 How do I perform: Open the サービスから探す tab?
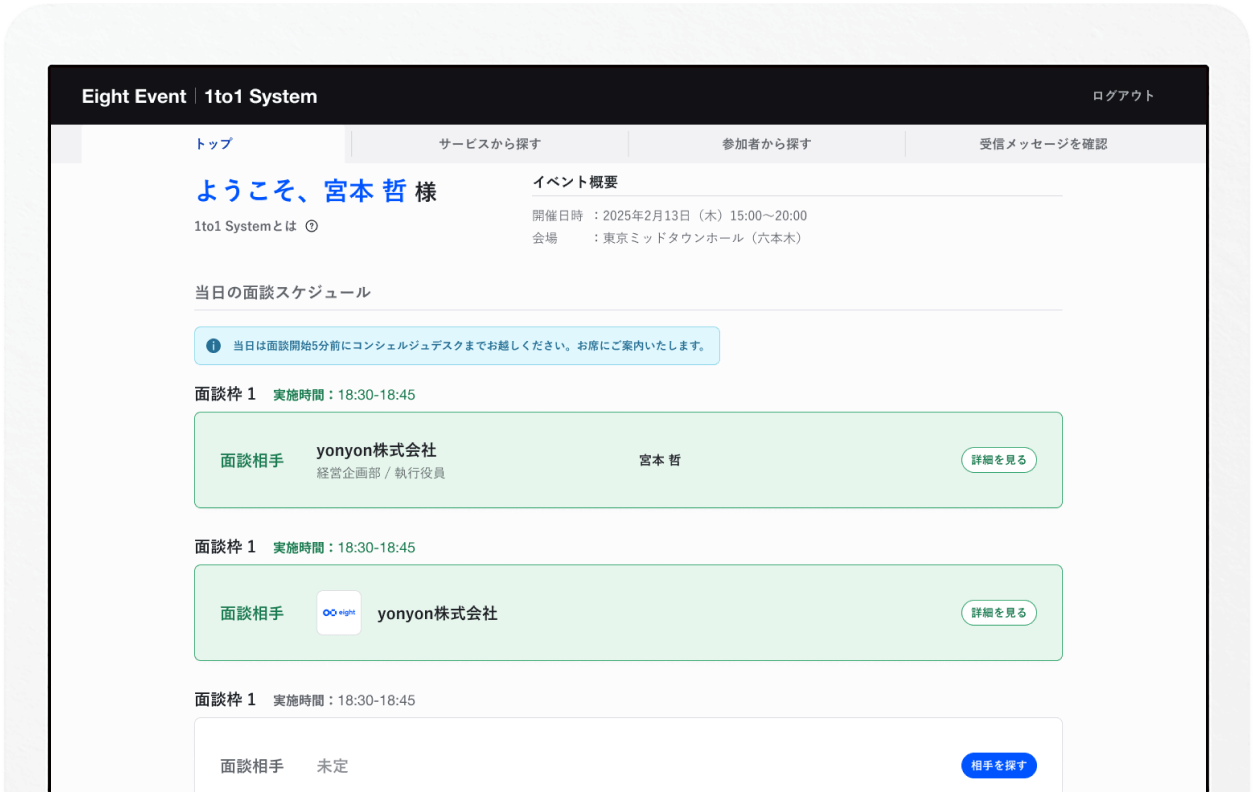[x=490, y=144]
